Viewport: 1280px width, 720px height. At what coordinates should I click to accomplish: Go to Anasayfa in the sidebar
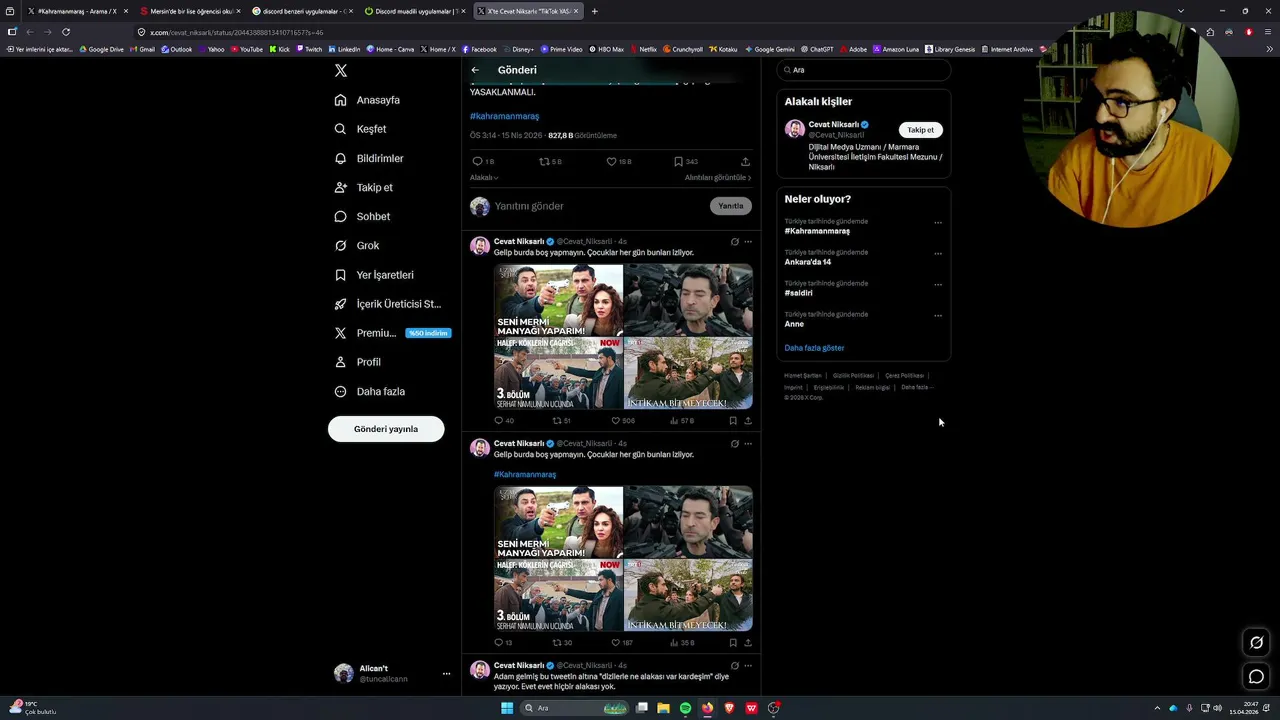[x=367, y=100]
